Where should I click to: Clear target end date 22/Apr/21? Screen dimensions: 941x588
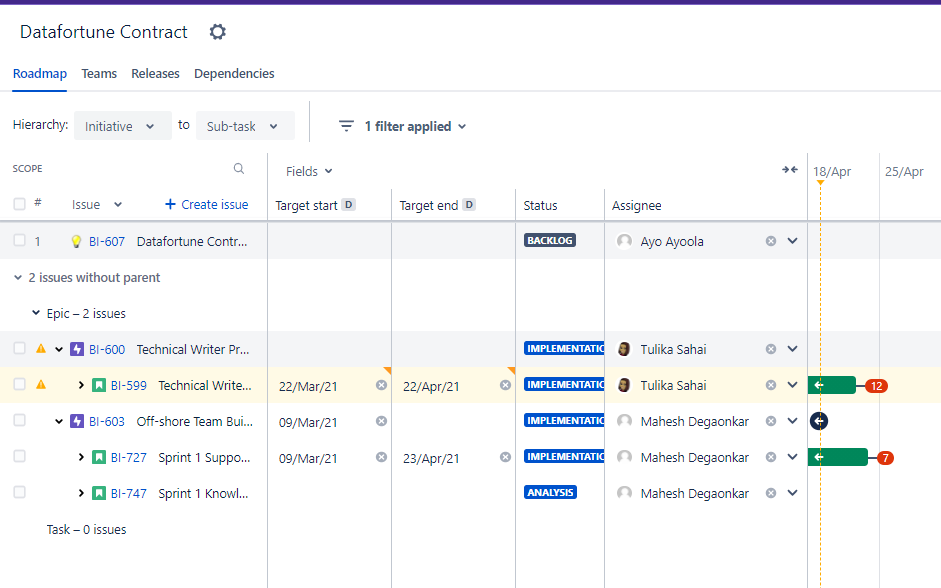coord(505,385)
